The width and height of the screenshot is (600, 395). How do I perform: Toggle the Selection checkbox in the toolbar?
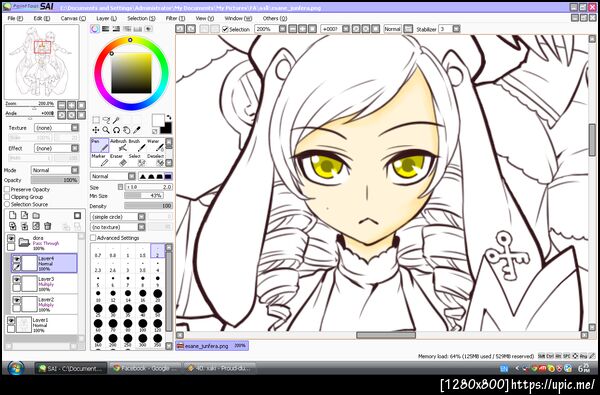tap(225, 29)
